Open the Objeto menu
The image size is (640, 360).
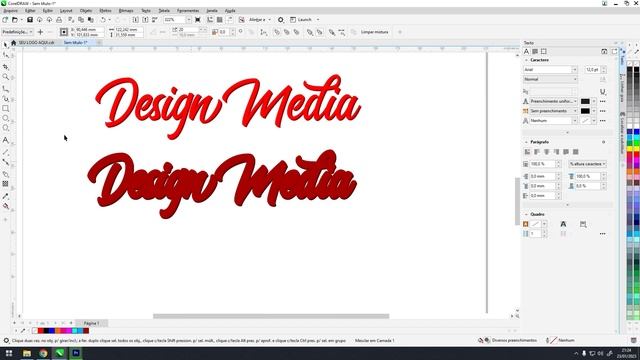click(86, 11)
